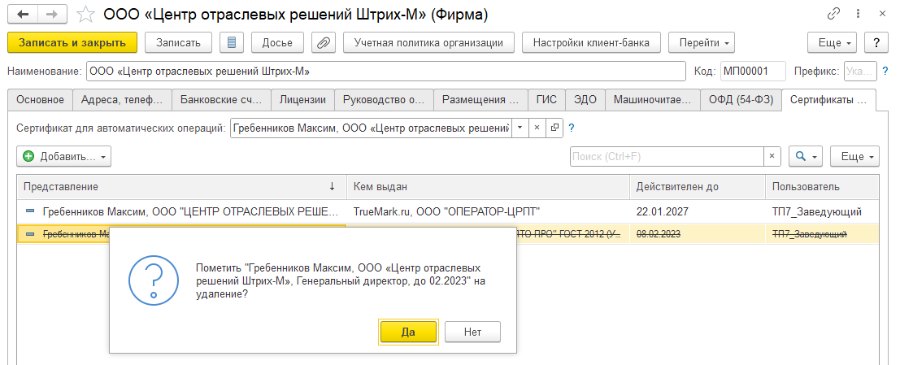The image size is (900, 365).
Task: Click the sort arrow in the Представление column
Action: 332,187
